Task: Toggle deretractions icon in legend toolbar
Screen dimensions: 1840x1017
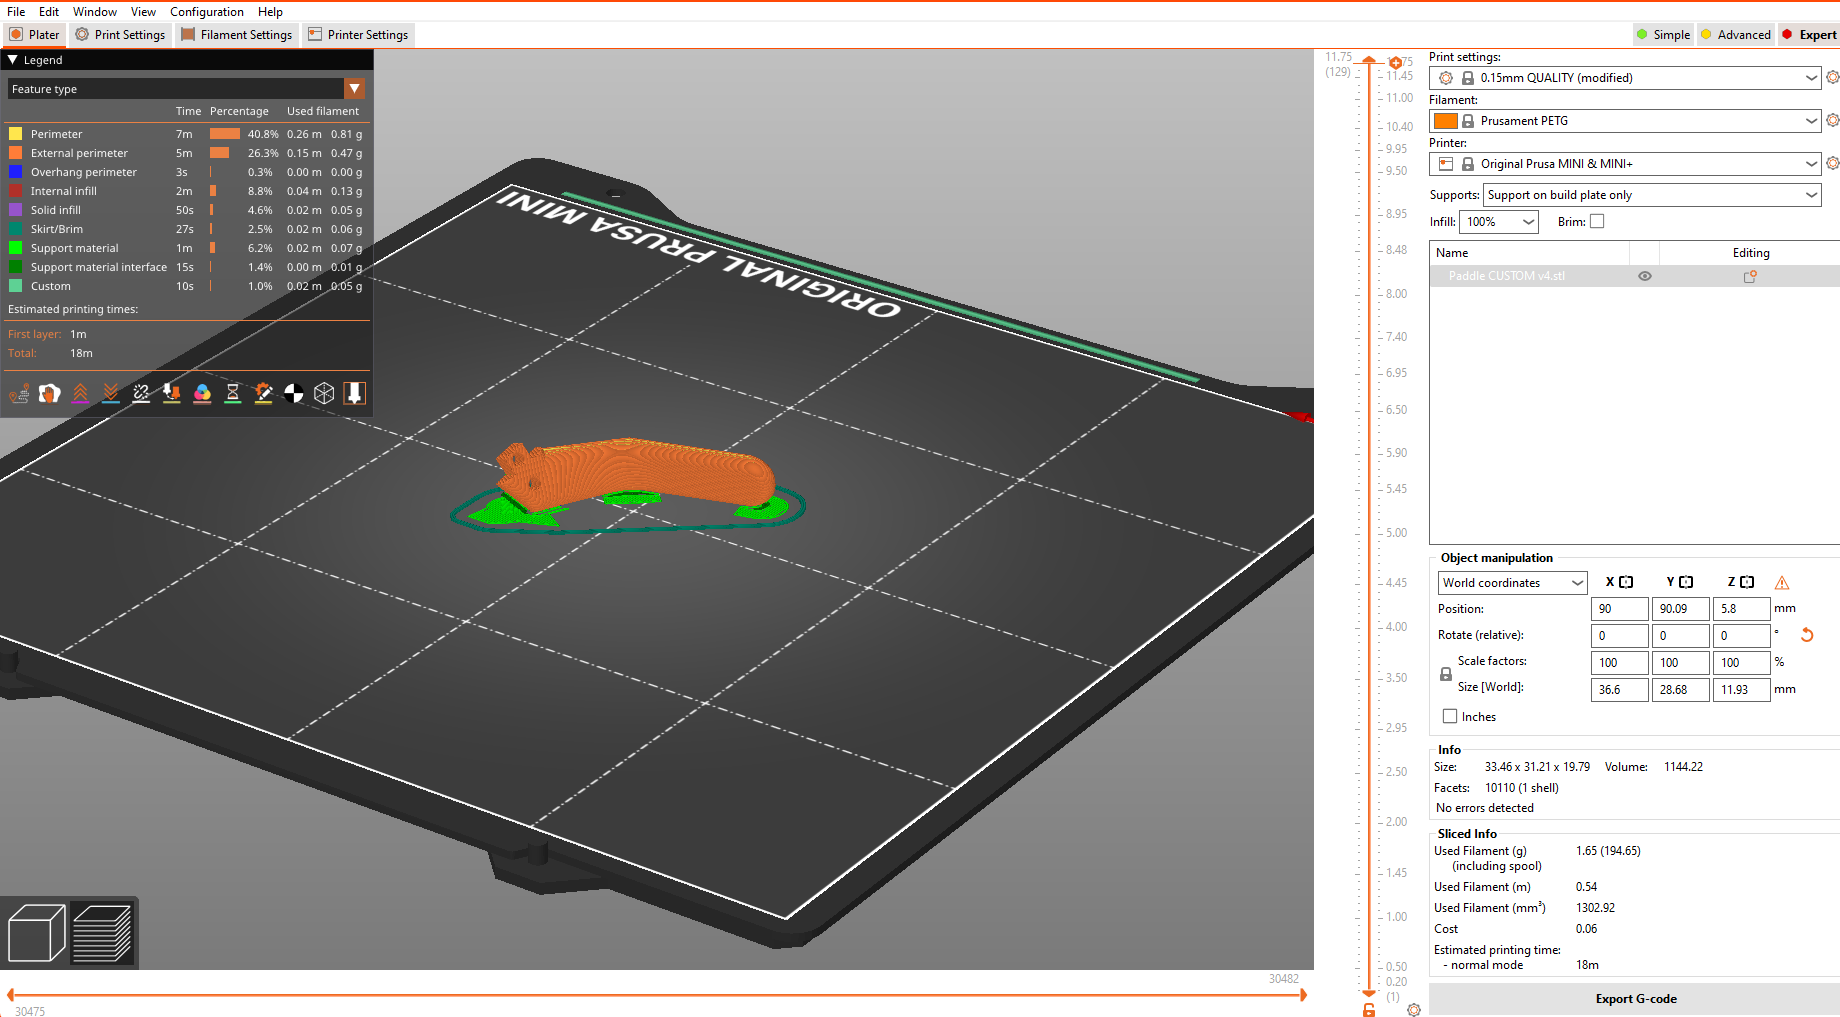Action: click(111, 394)
